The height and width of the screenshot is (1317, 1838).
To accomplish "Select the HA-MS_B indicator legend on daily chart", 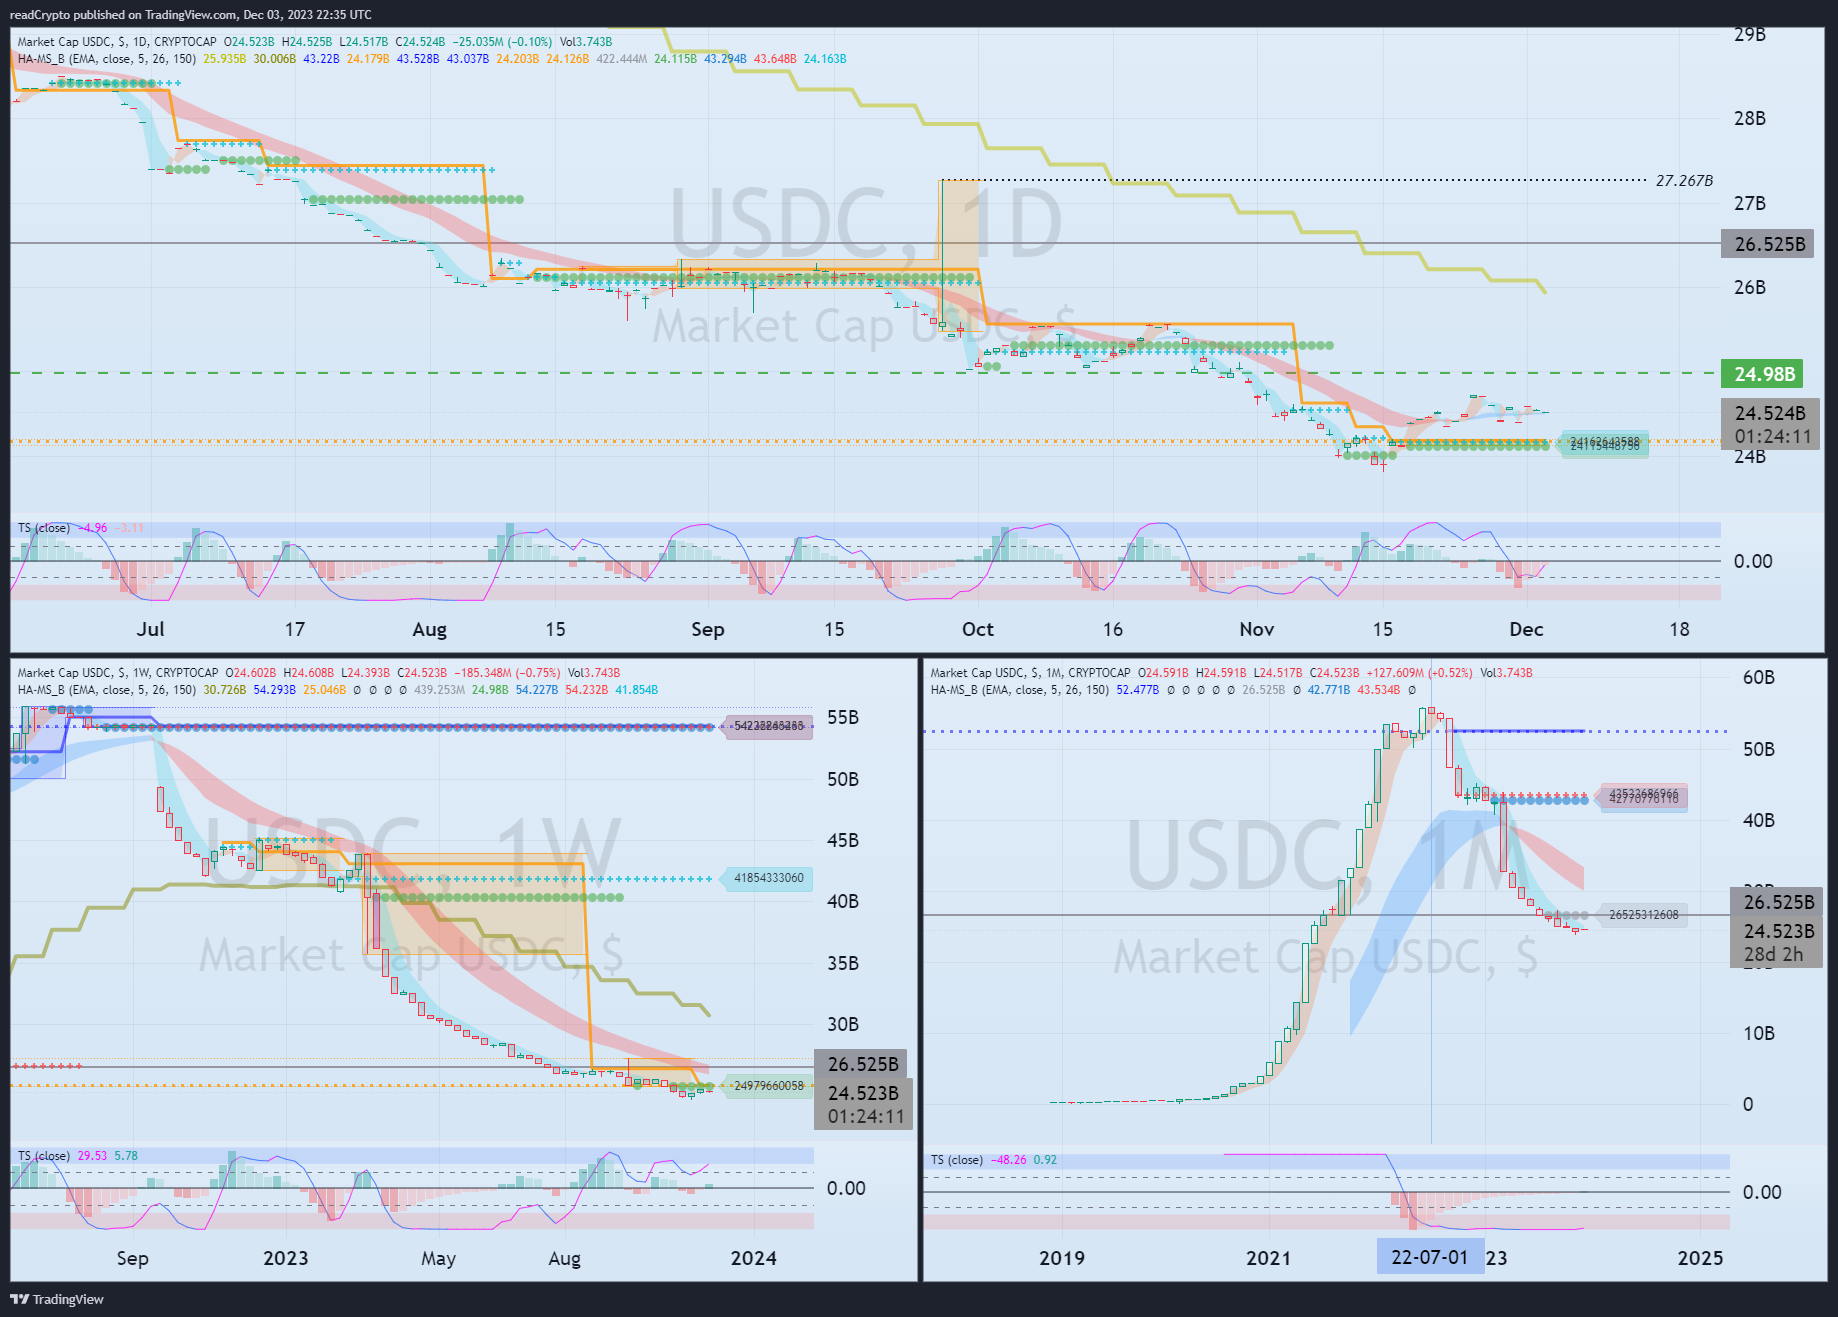I will [x=107, y=59].
